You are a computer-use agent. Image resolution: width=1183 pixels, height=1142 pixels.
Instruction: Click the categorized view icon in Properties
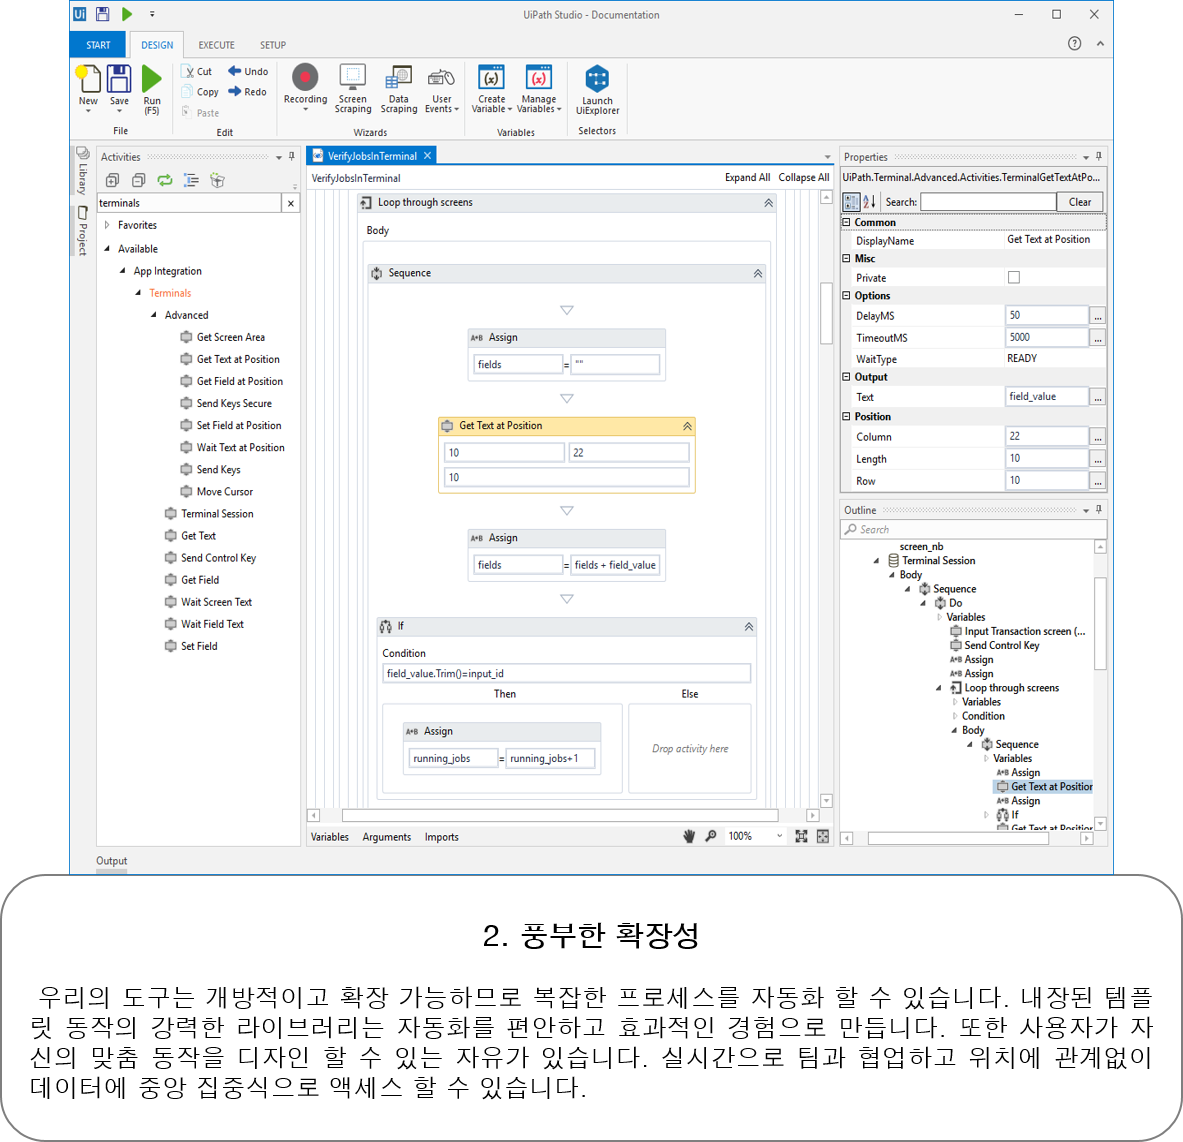point(851,201)
